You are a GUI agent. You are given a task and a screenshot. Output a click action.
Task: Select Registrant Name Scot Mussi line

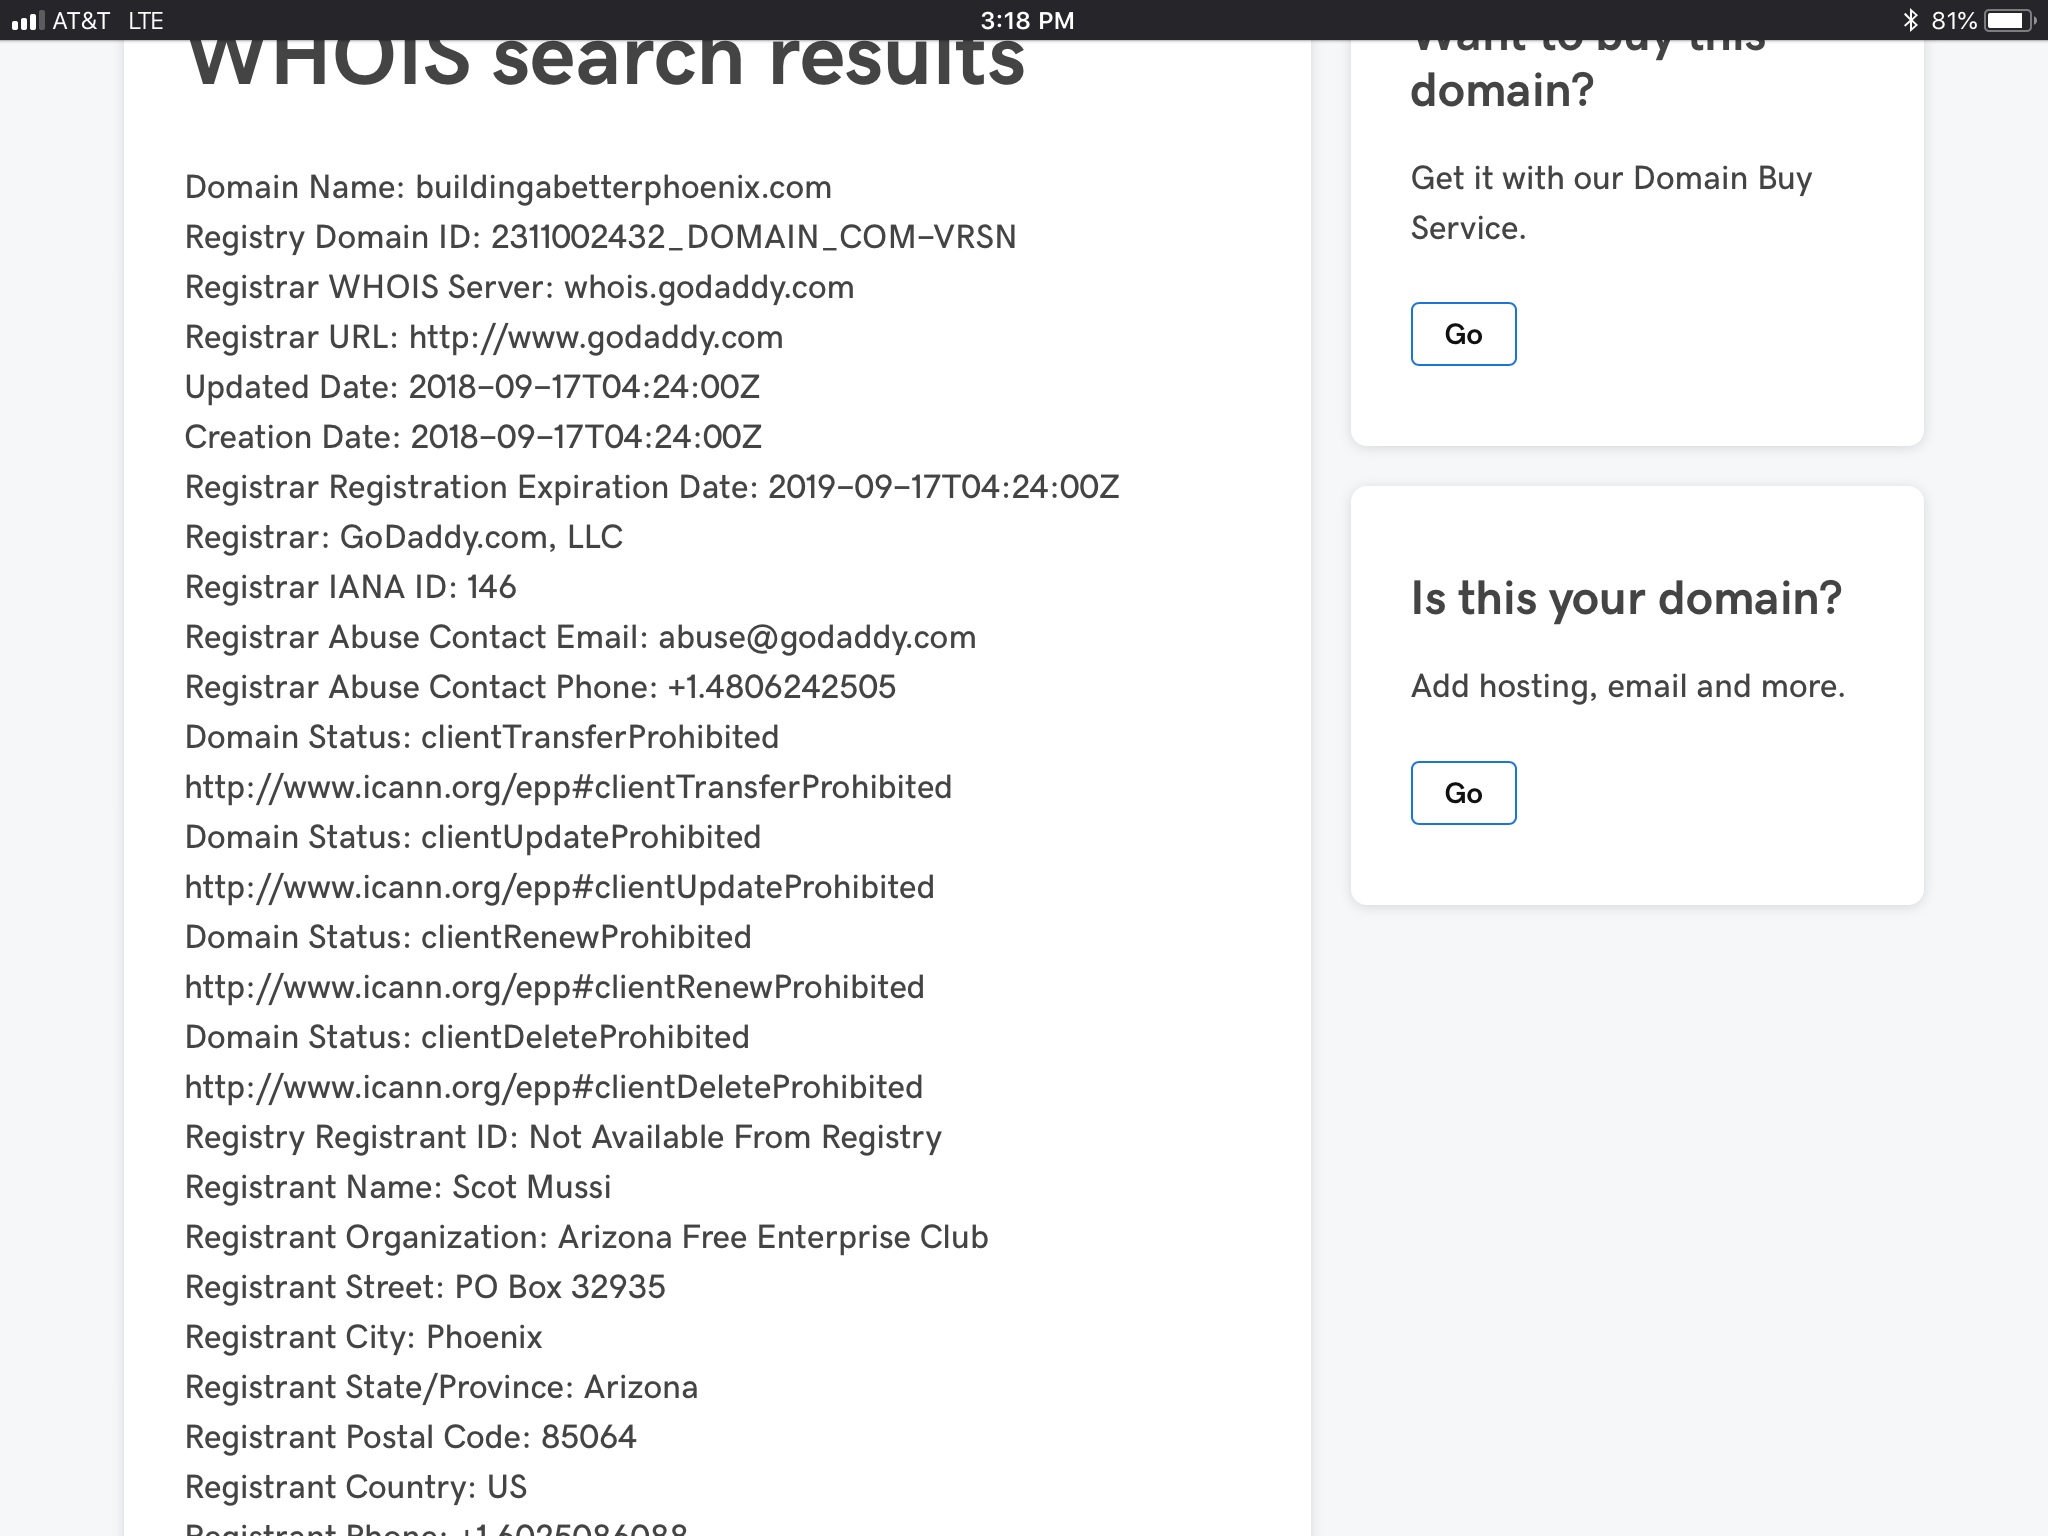(397, 1188)
